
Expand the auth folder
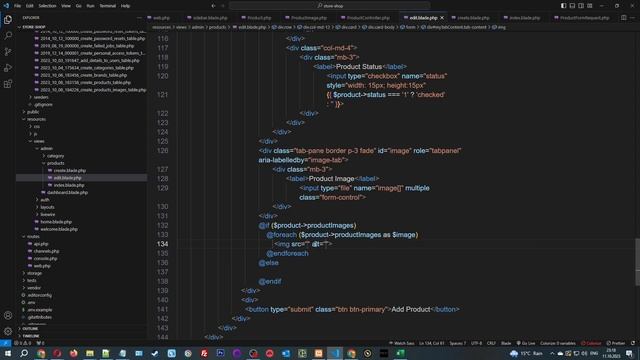point(44,200)
